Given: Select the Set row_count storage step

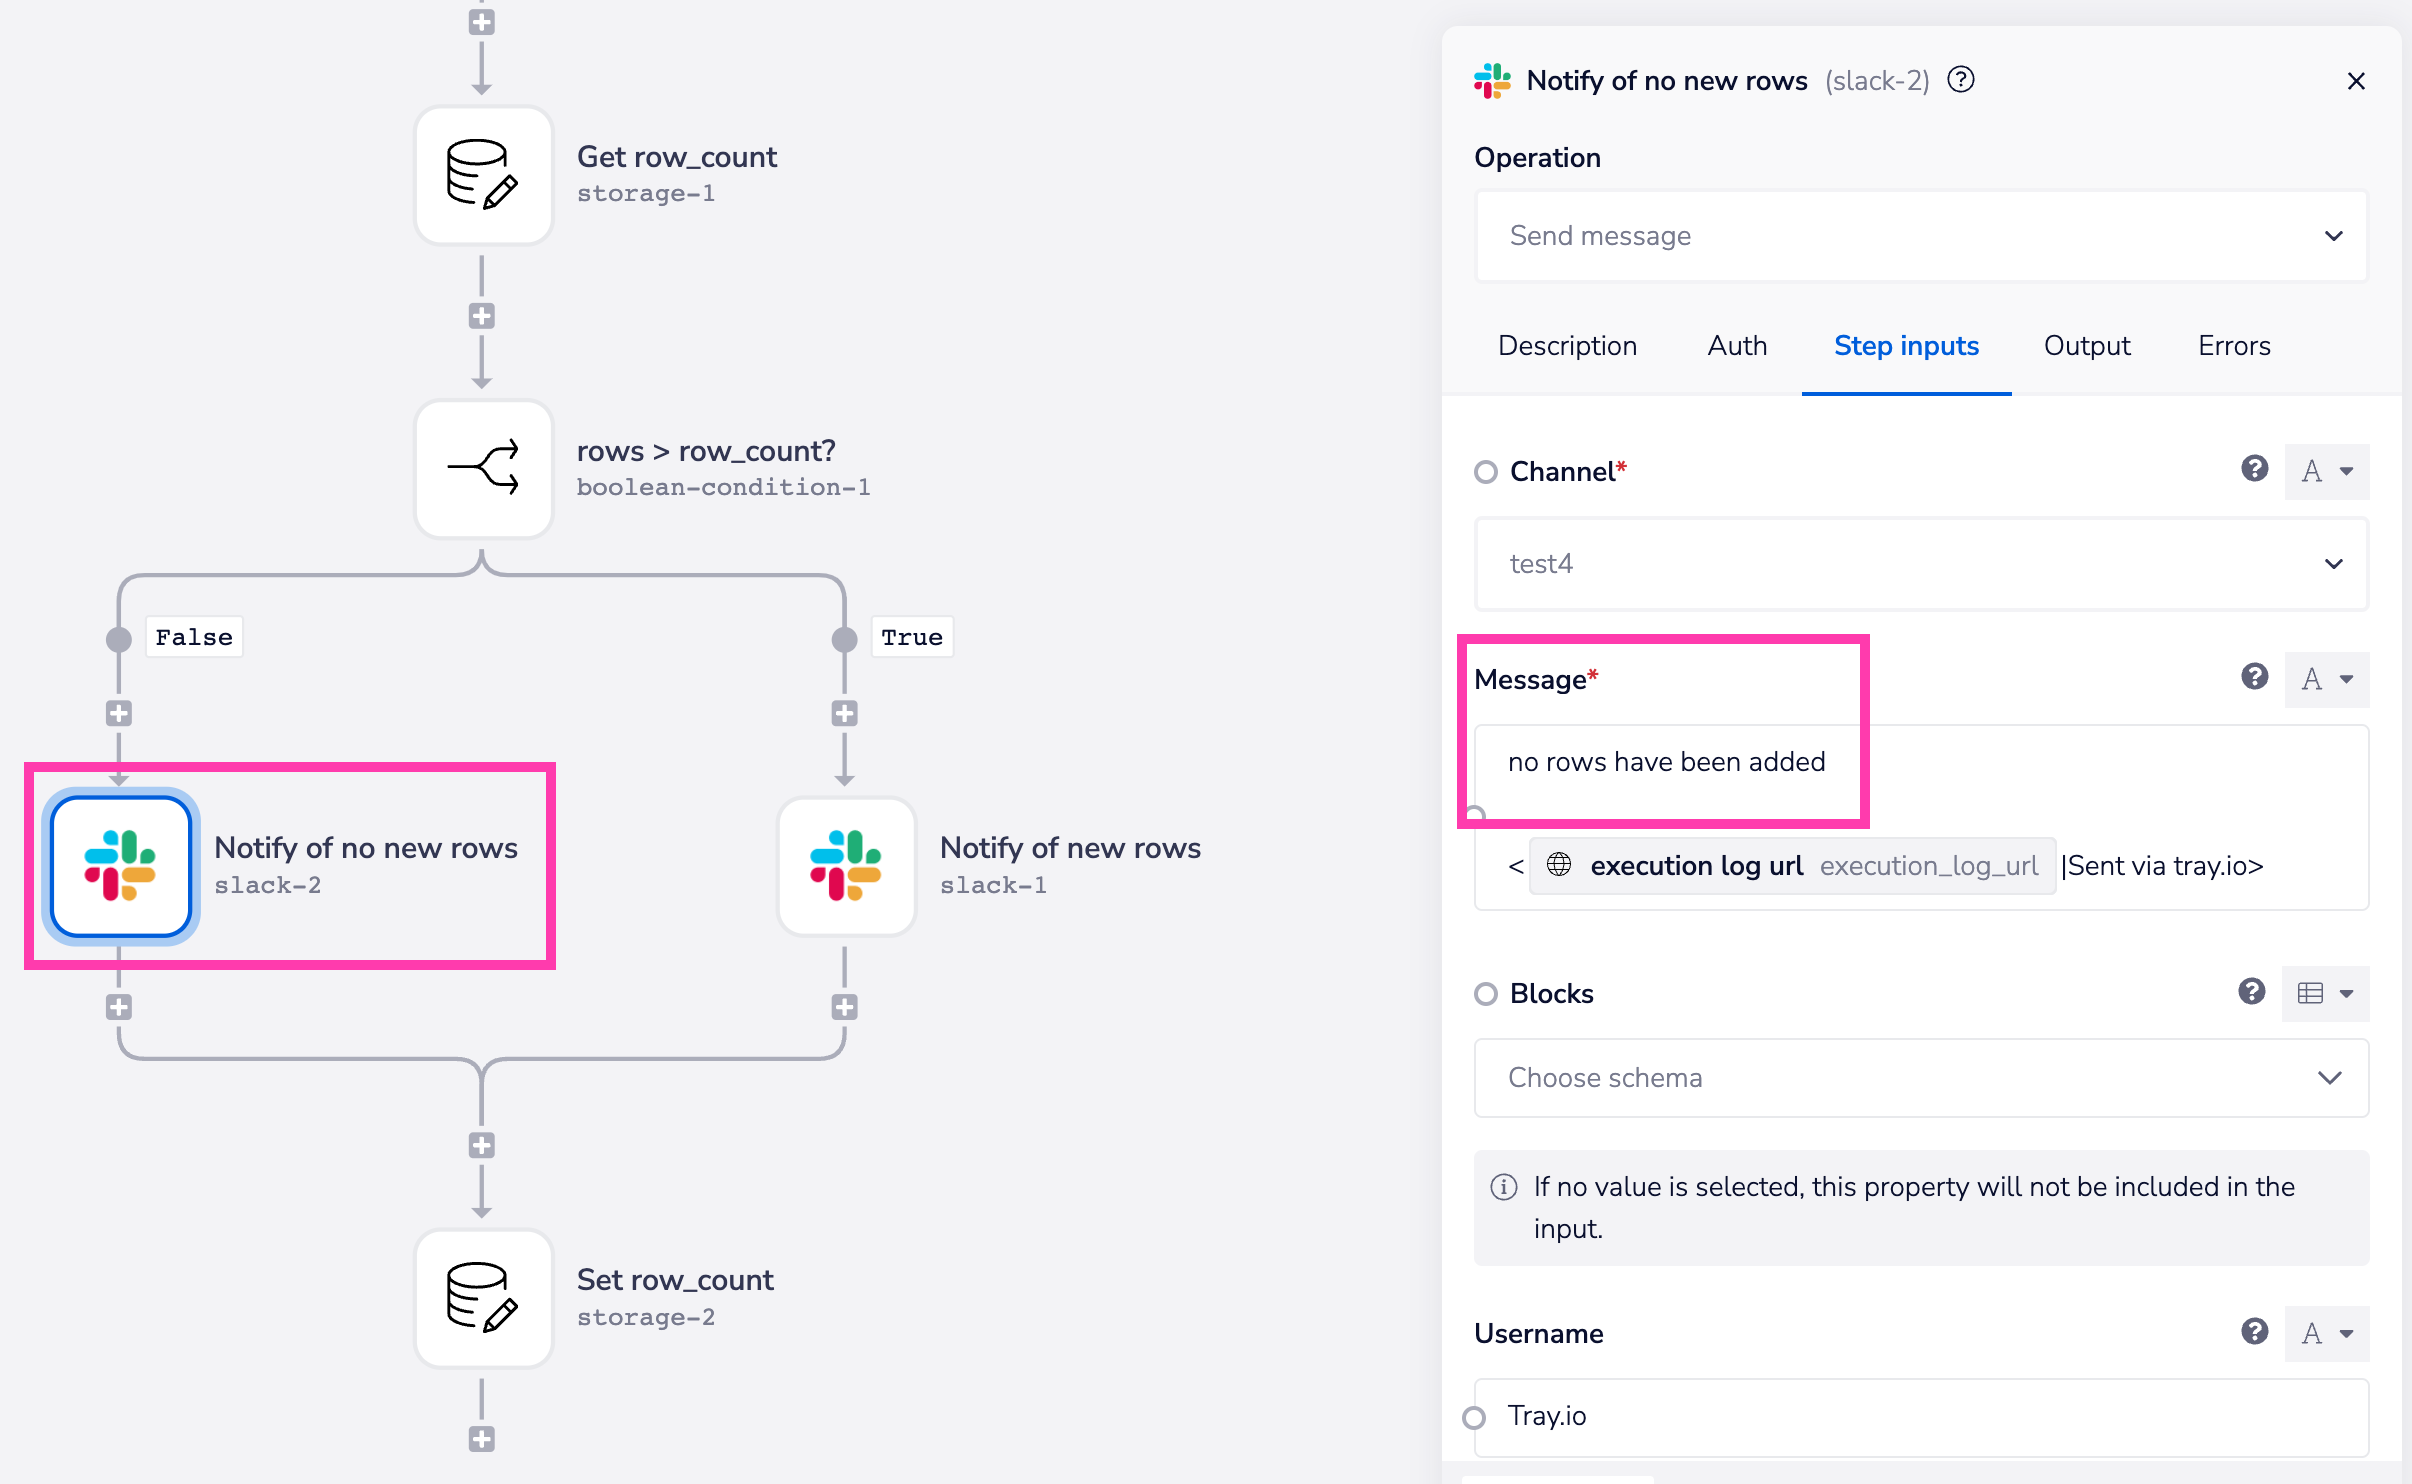Looking at the screenshot, I should [483, 1298].
